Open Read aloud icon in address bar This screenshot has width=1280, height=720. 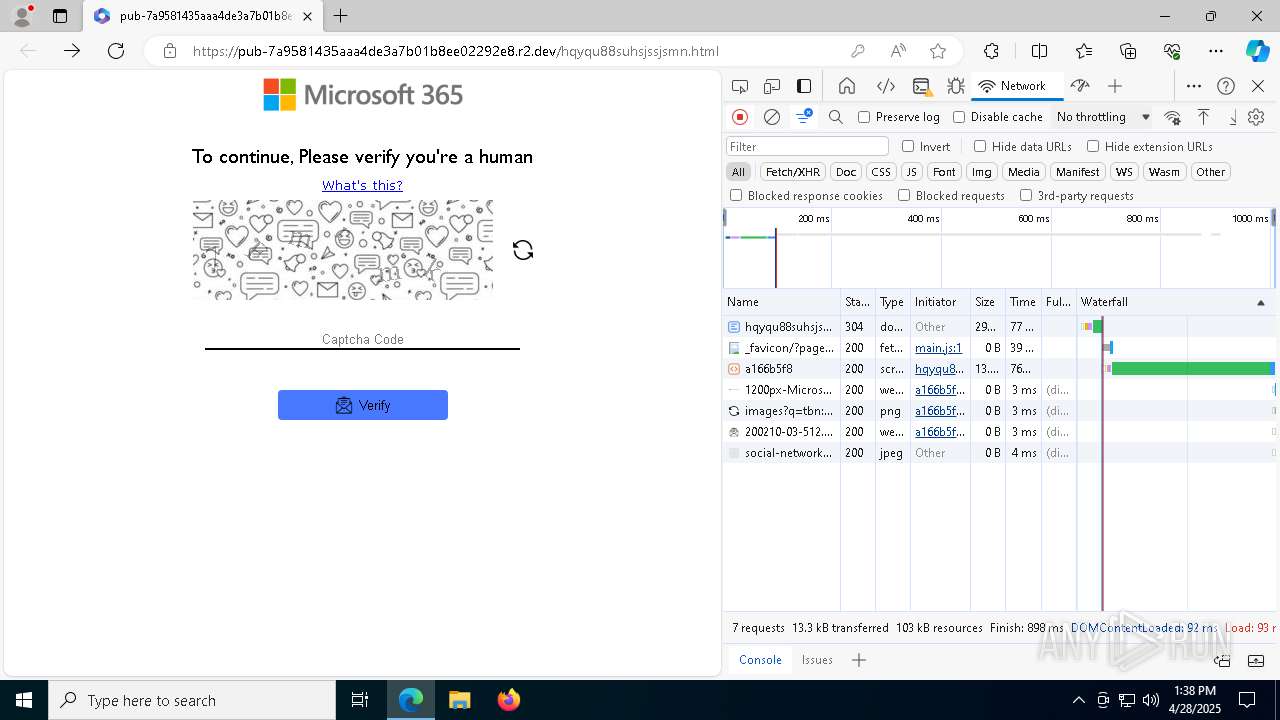coord(898,51)
